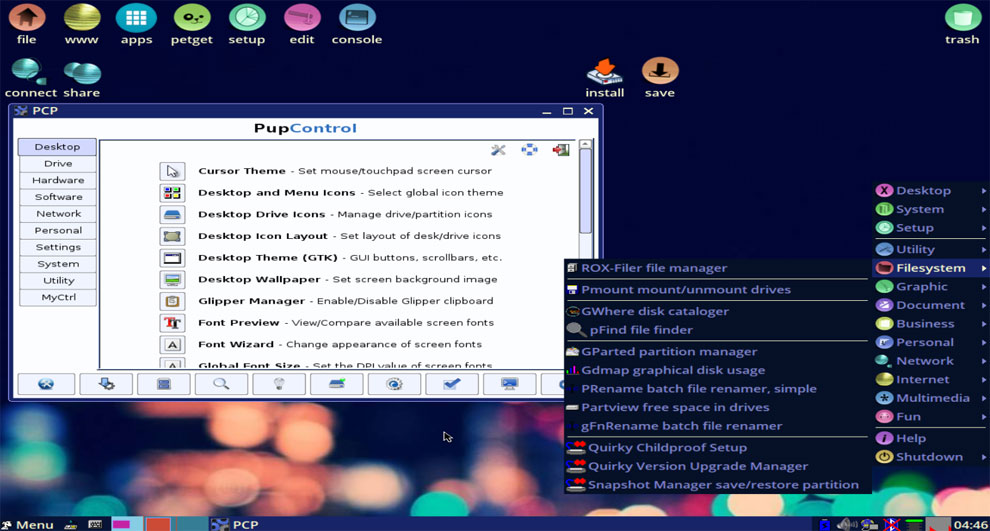
Task: Open the setup desktop icon
Action: (x=246, y=23)
